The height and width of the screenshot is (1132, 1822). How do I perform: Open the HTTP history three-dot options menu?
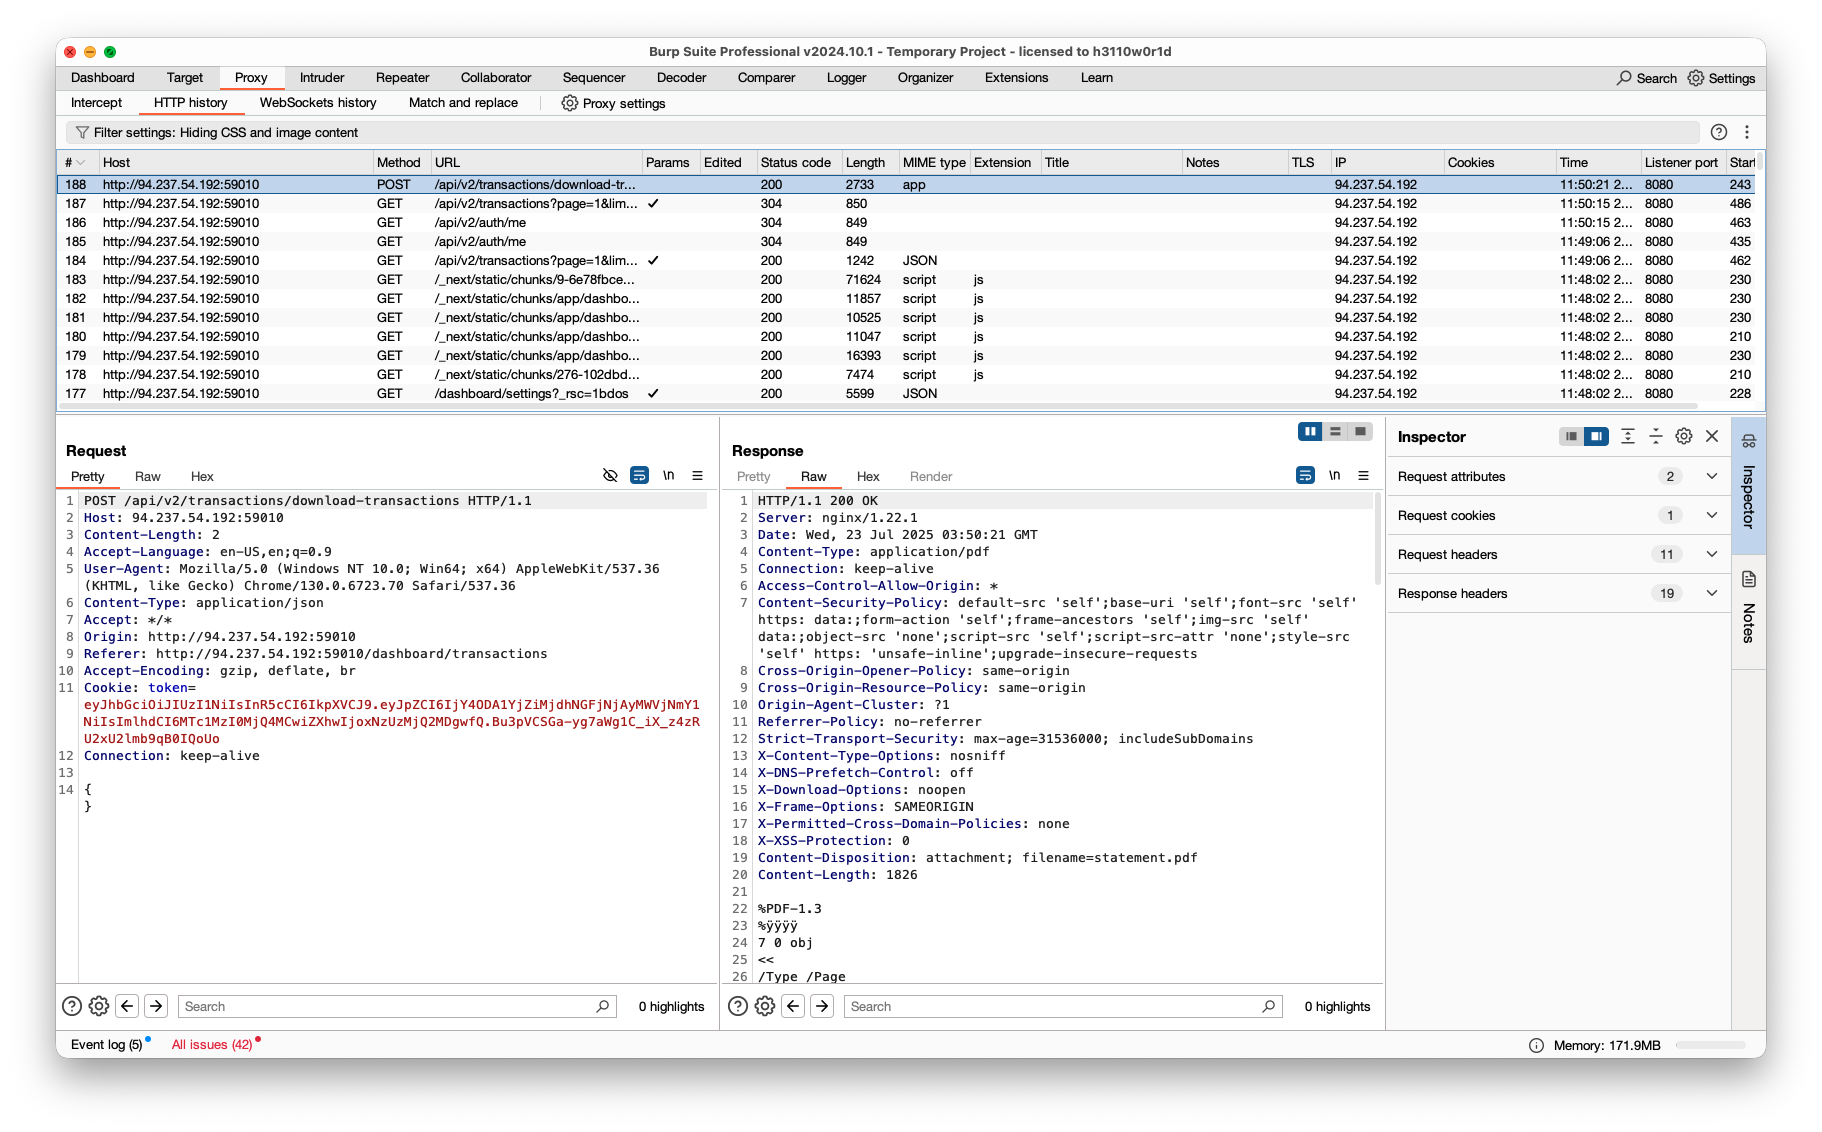tap(1747, 132)
